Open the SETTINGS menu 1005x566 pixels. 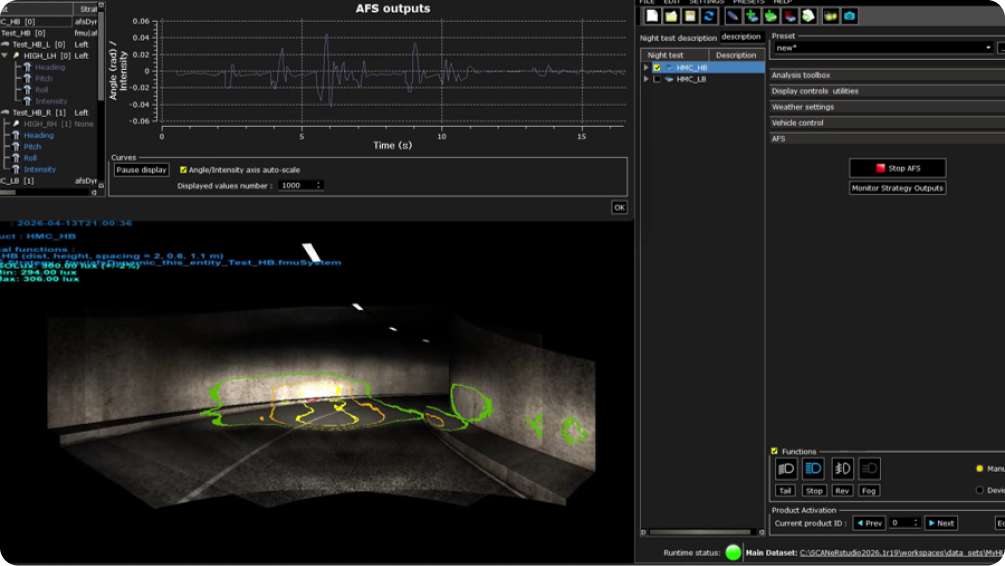(707, 3)
